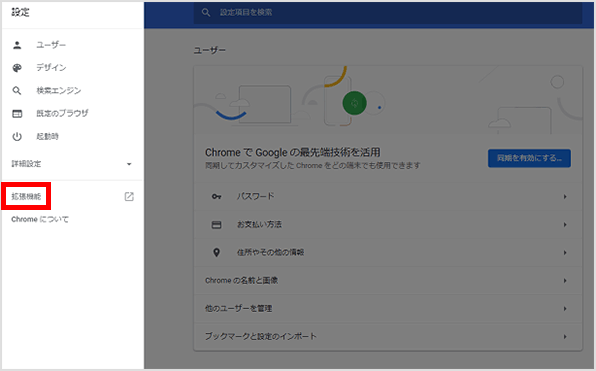Click the location pin icon beside 住所
Screen dimensions: 596x371
(x=216, y=252)
